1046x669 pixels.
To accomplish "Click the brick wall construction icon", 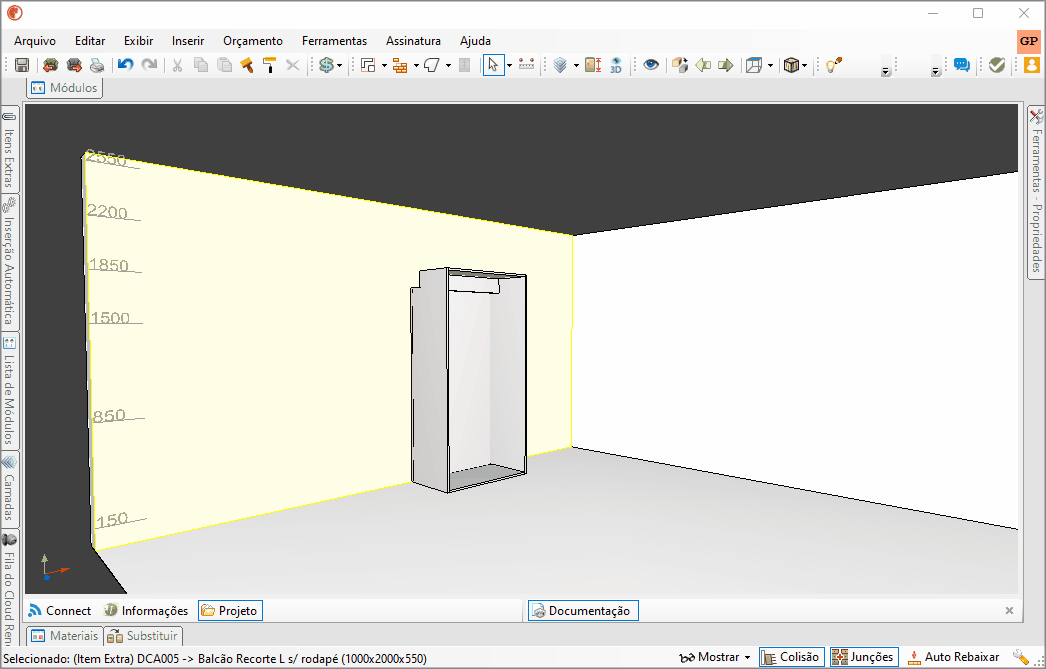I will click(400, 65).
